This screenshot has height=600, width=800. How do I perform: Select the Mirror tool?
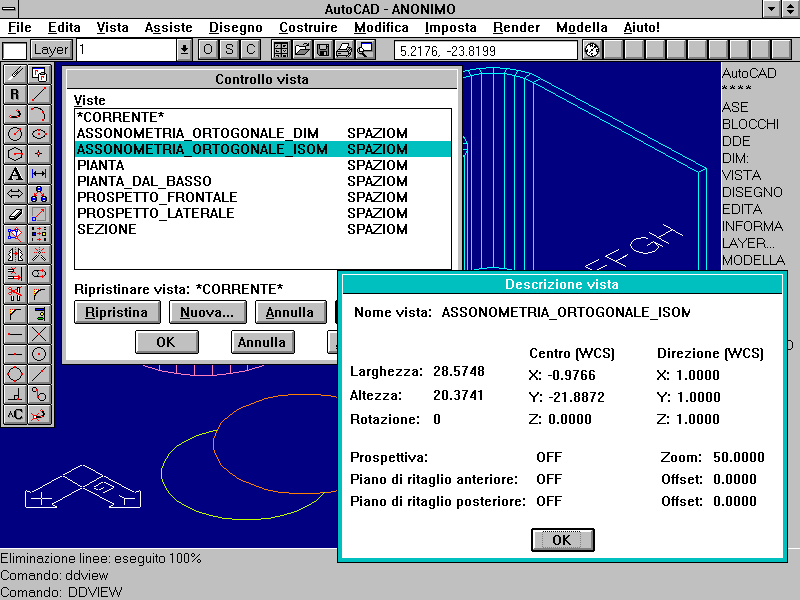(x=15, y=254)
